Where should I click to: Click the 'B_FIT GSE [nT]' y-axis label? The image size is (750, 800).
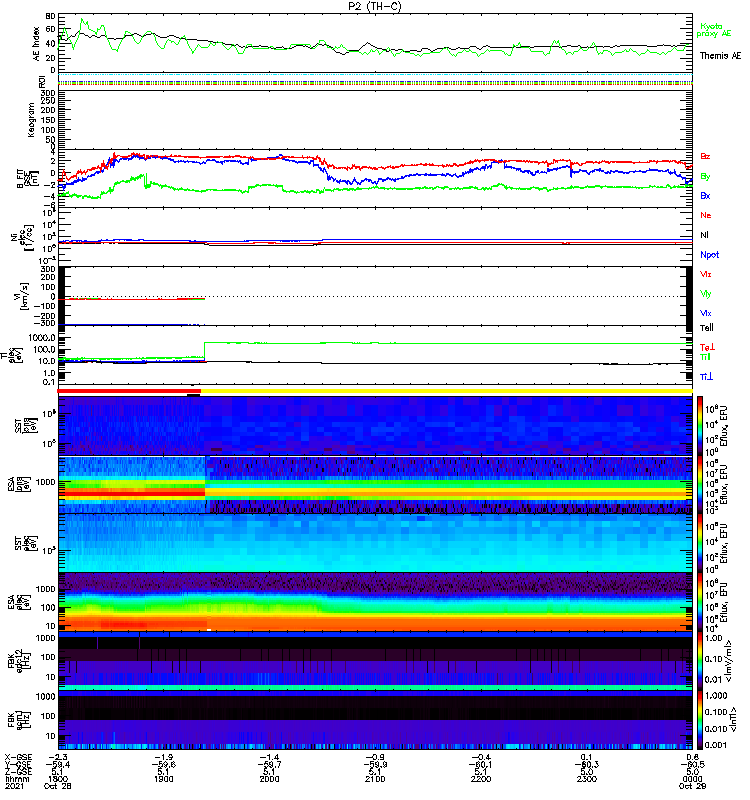[28, 179]
